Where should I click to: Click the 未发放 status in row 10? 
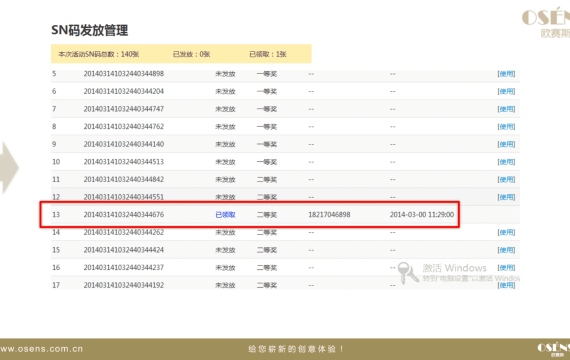tap(225, 162)
